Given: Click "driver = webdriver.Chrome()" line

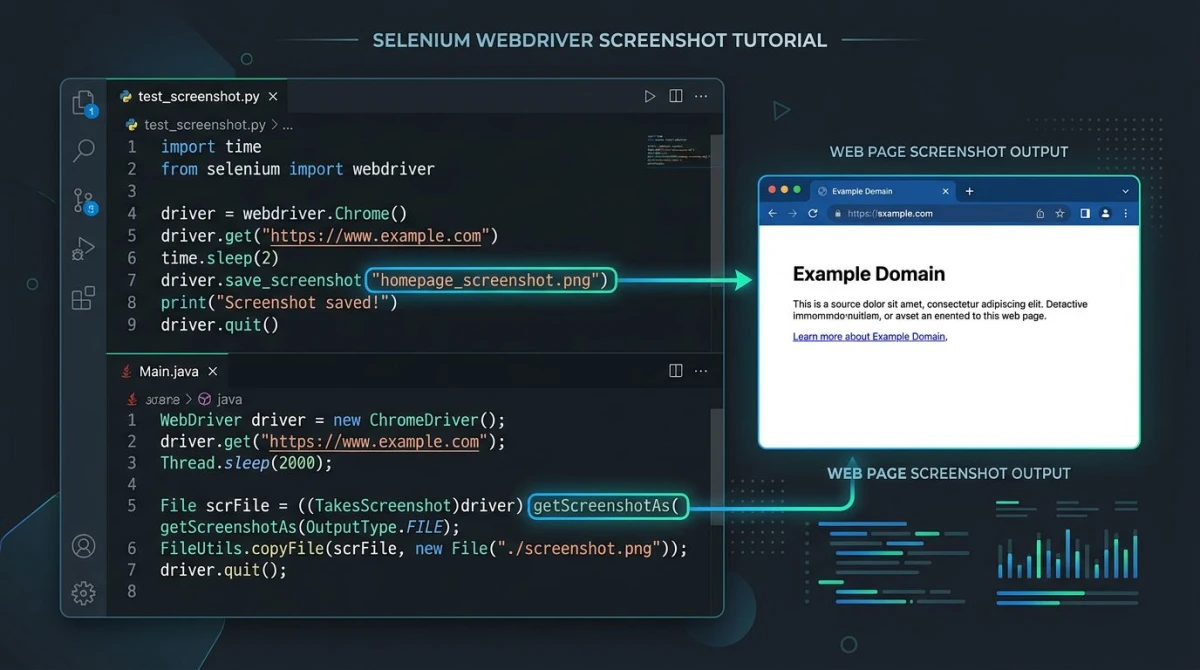Looking at the screenshot, I should [284, 214].
